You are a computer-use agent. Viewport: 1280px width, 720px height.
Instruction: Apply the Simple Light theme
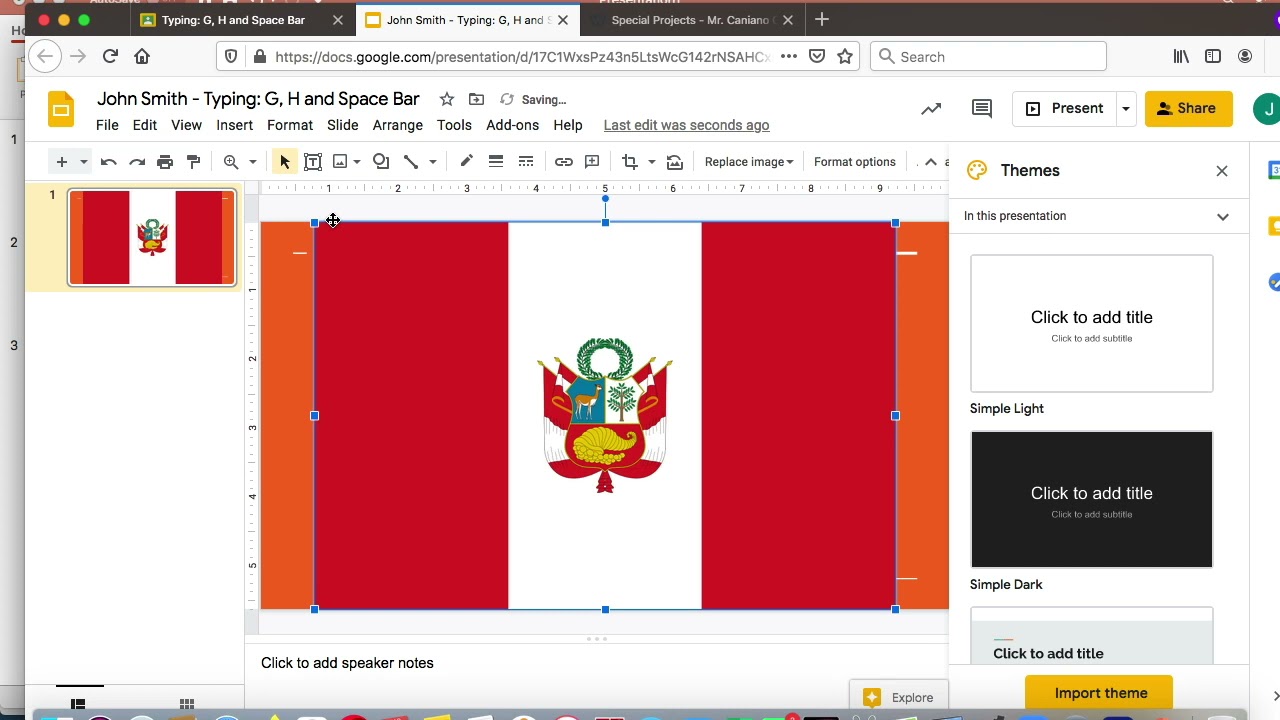(1092, 323)
